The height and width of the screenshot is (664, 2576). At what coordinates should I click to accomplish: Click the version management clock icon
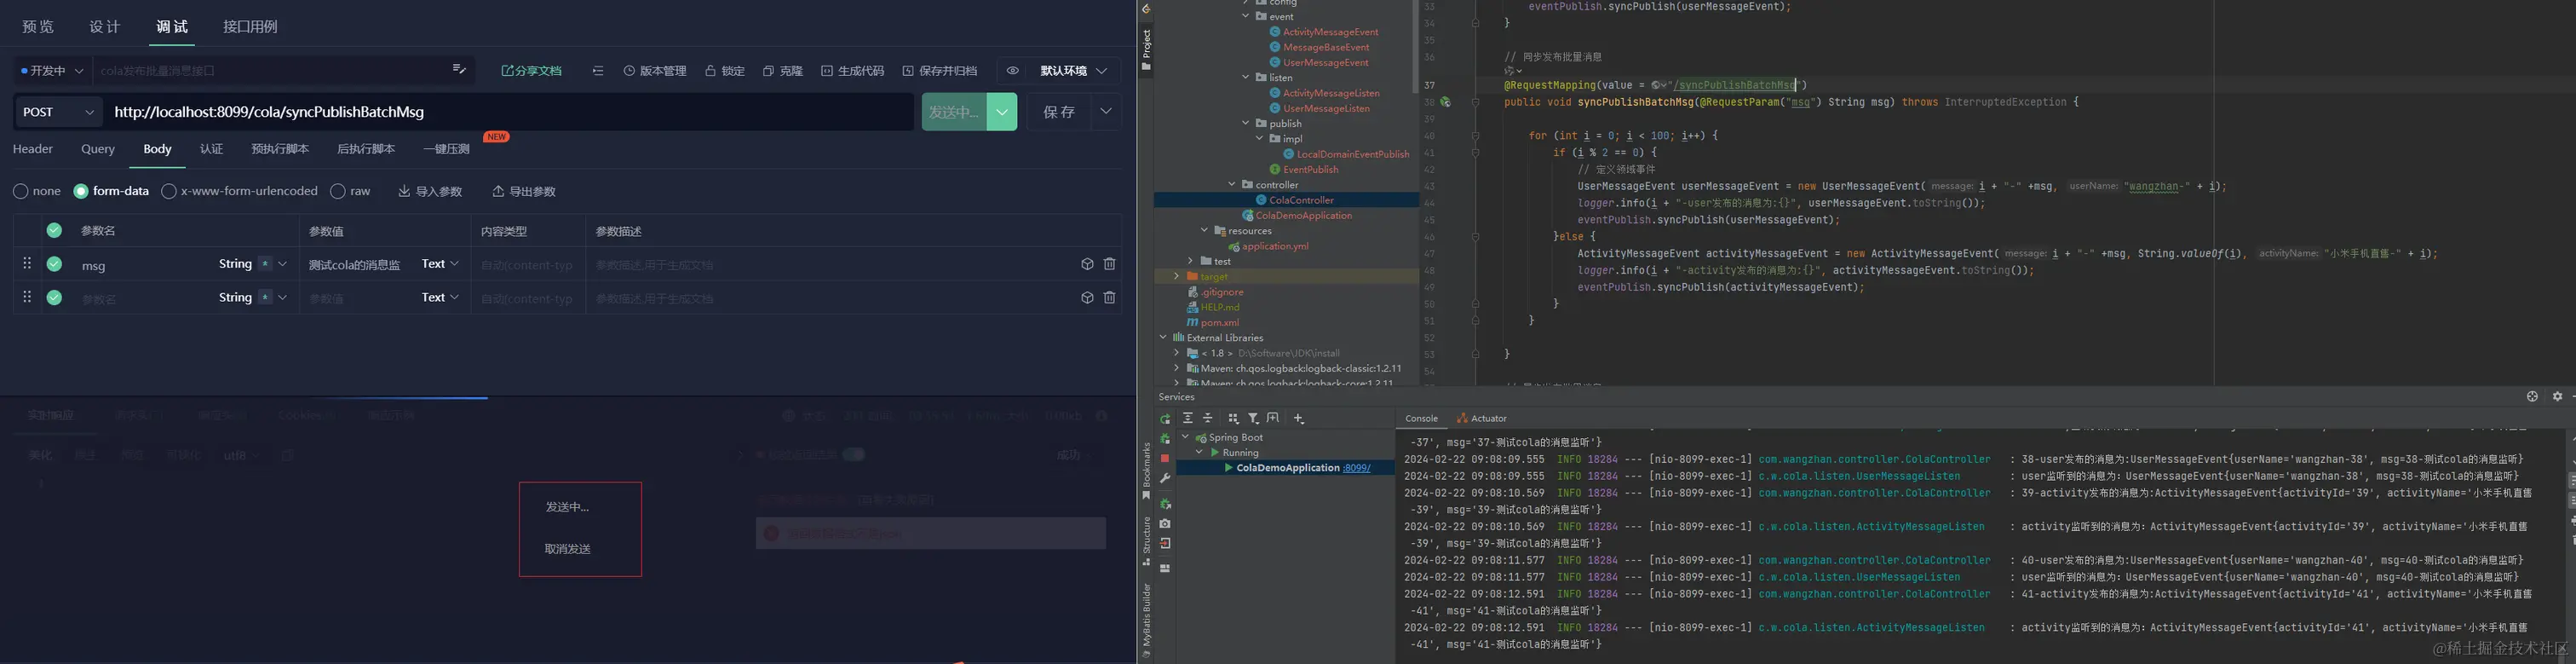pyautogui.click(x=629, y=71)
